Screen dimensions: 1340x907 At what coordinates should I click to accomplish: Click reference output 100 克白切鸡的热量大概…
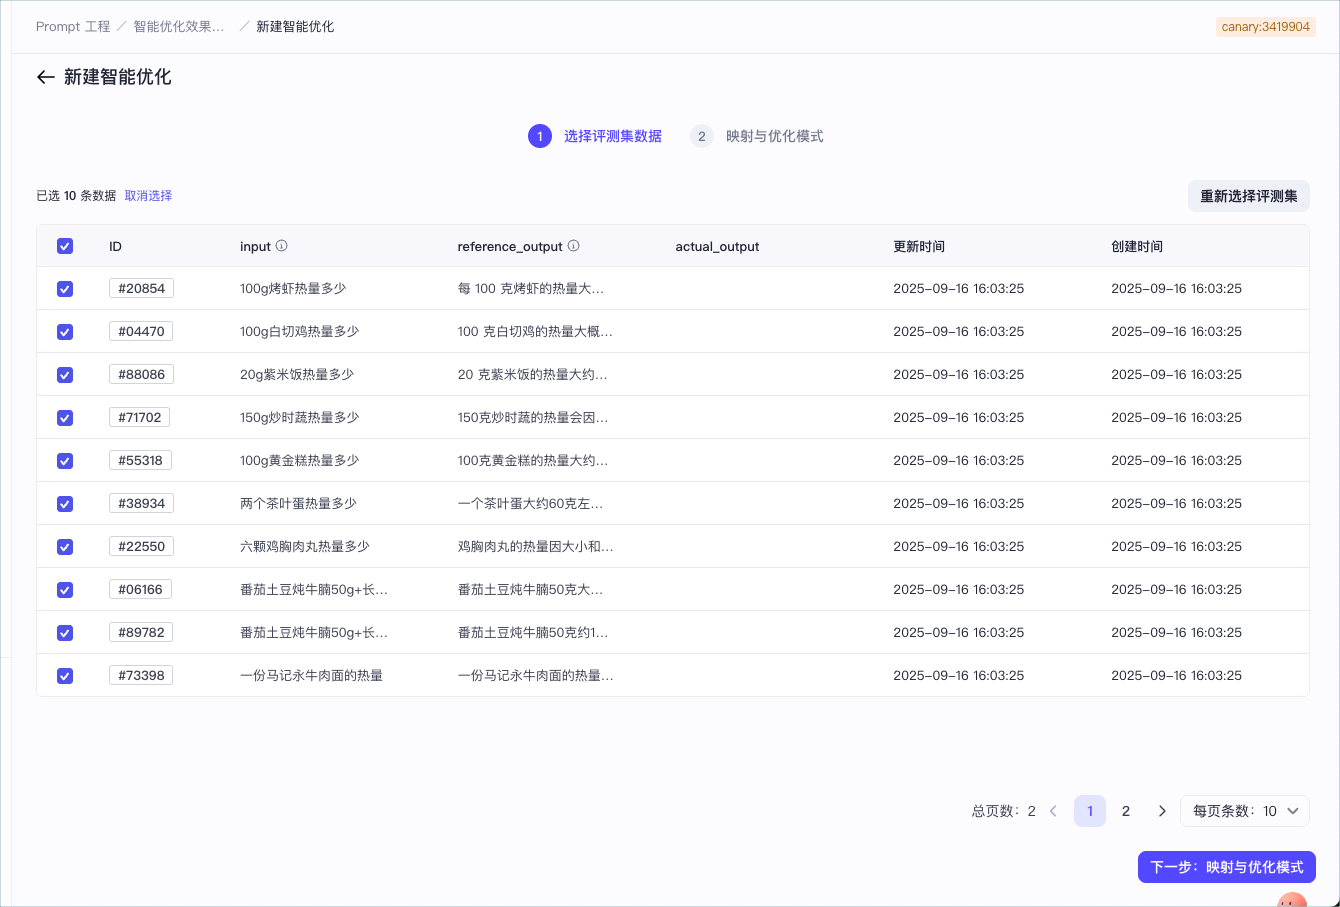pos(535,331)
